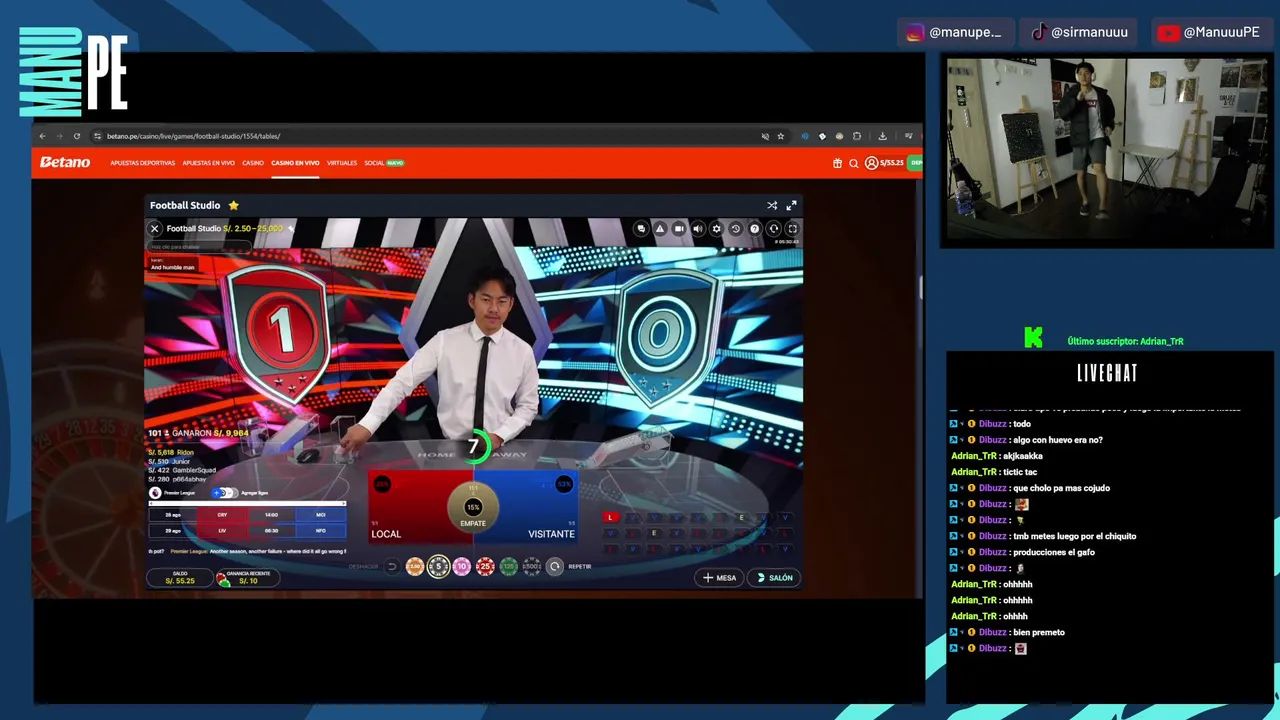Viewport: 1280px width, 720px height.
Task: Select the black 500 chip
Action: (532, 567)
